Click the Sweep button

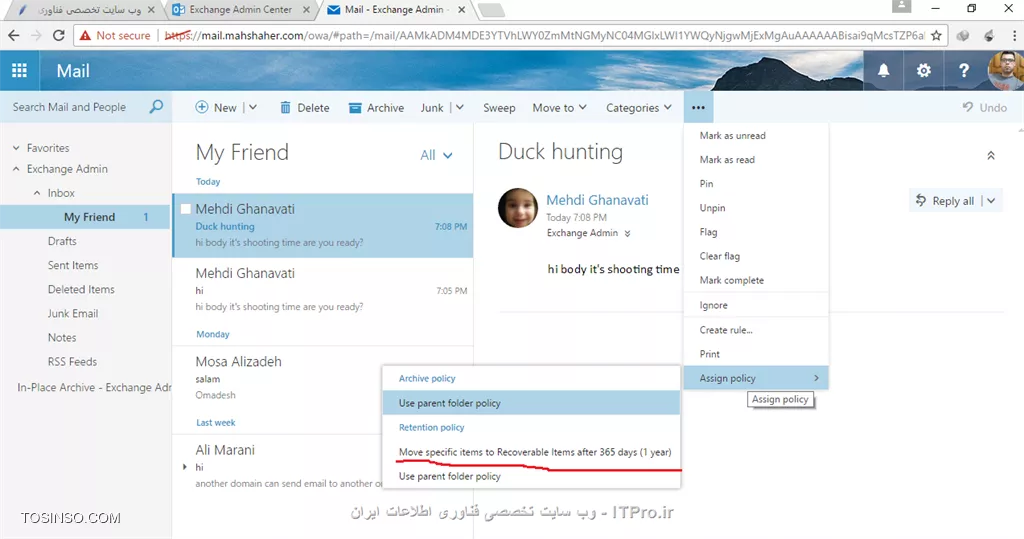click(499, 108)
